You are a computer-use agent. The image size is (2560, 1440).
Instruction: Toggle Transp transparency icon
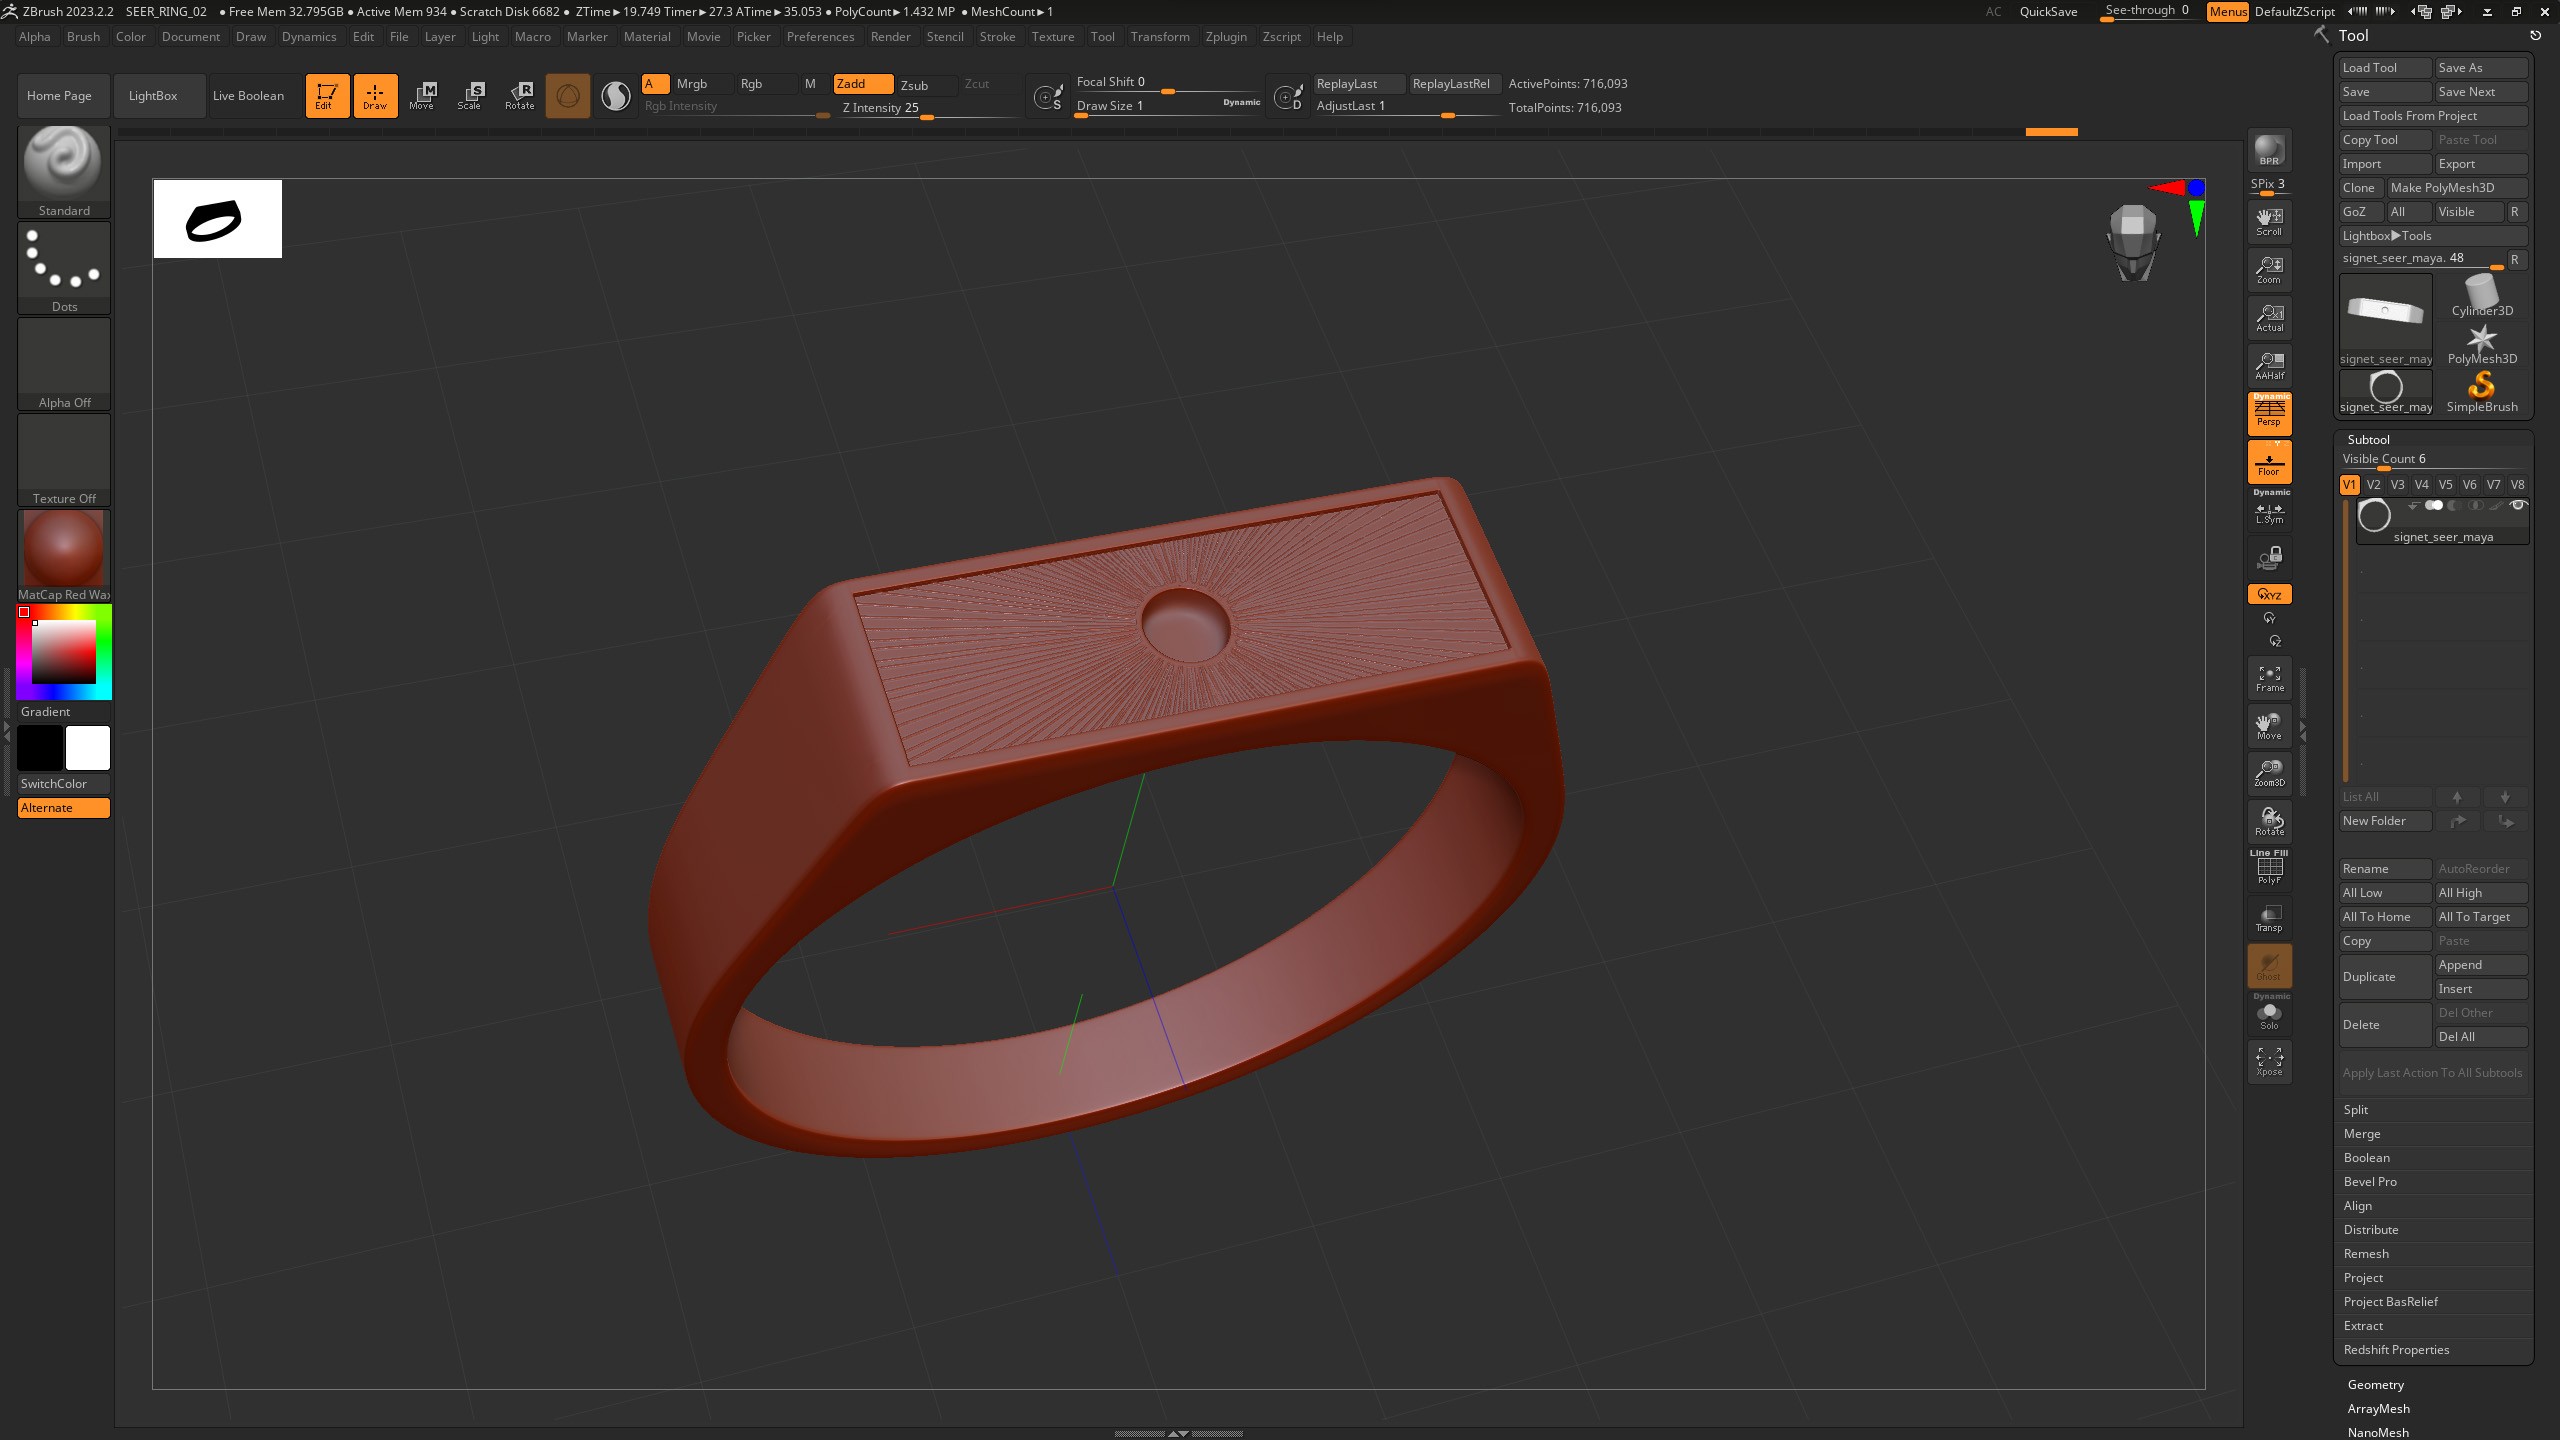pos(2269,917)
